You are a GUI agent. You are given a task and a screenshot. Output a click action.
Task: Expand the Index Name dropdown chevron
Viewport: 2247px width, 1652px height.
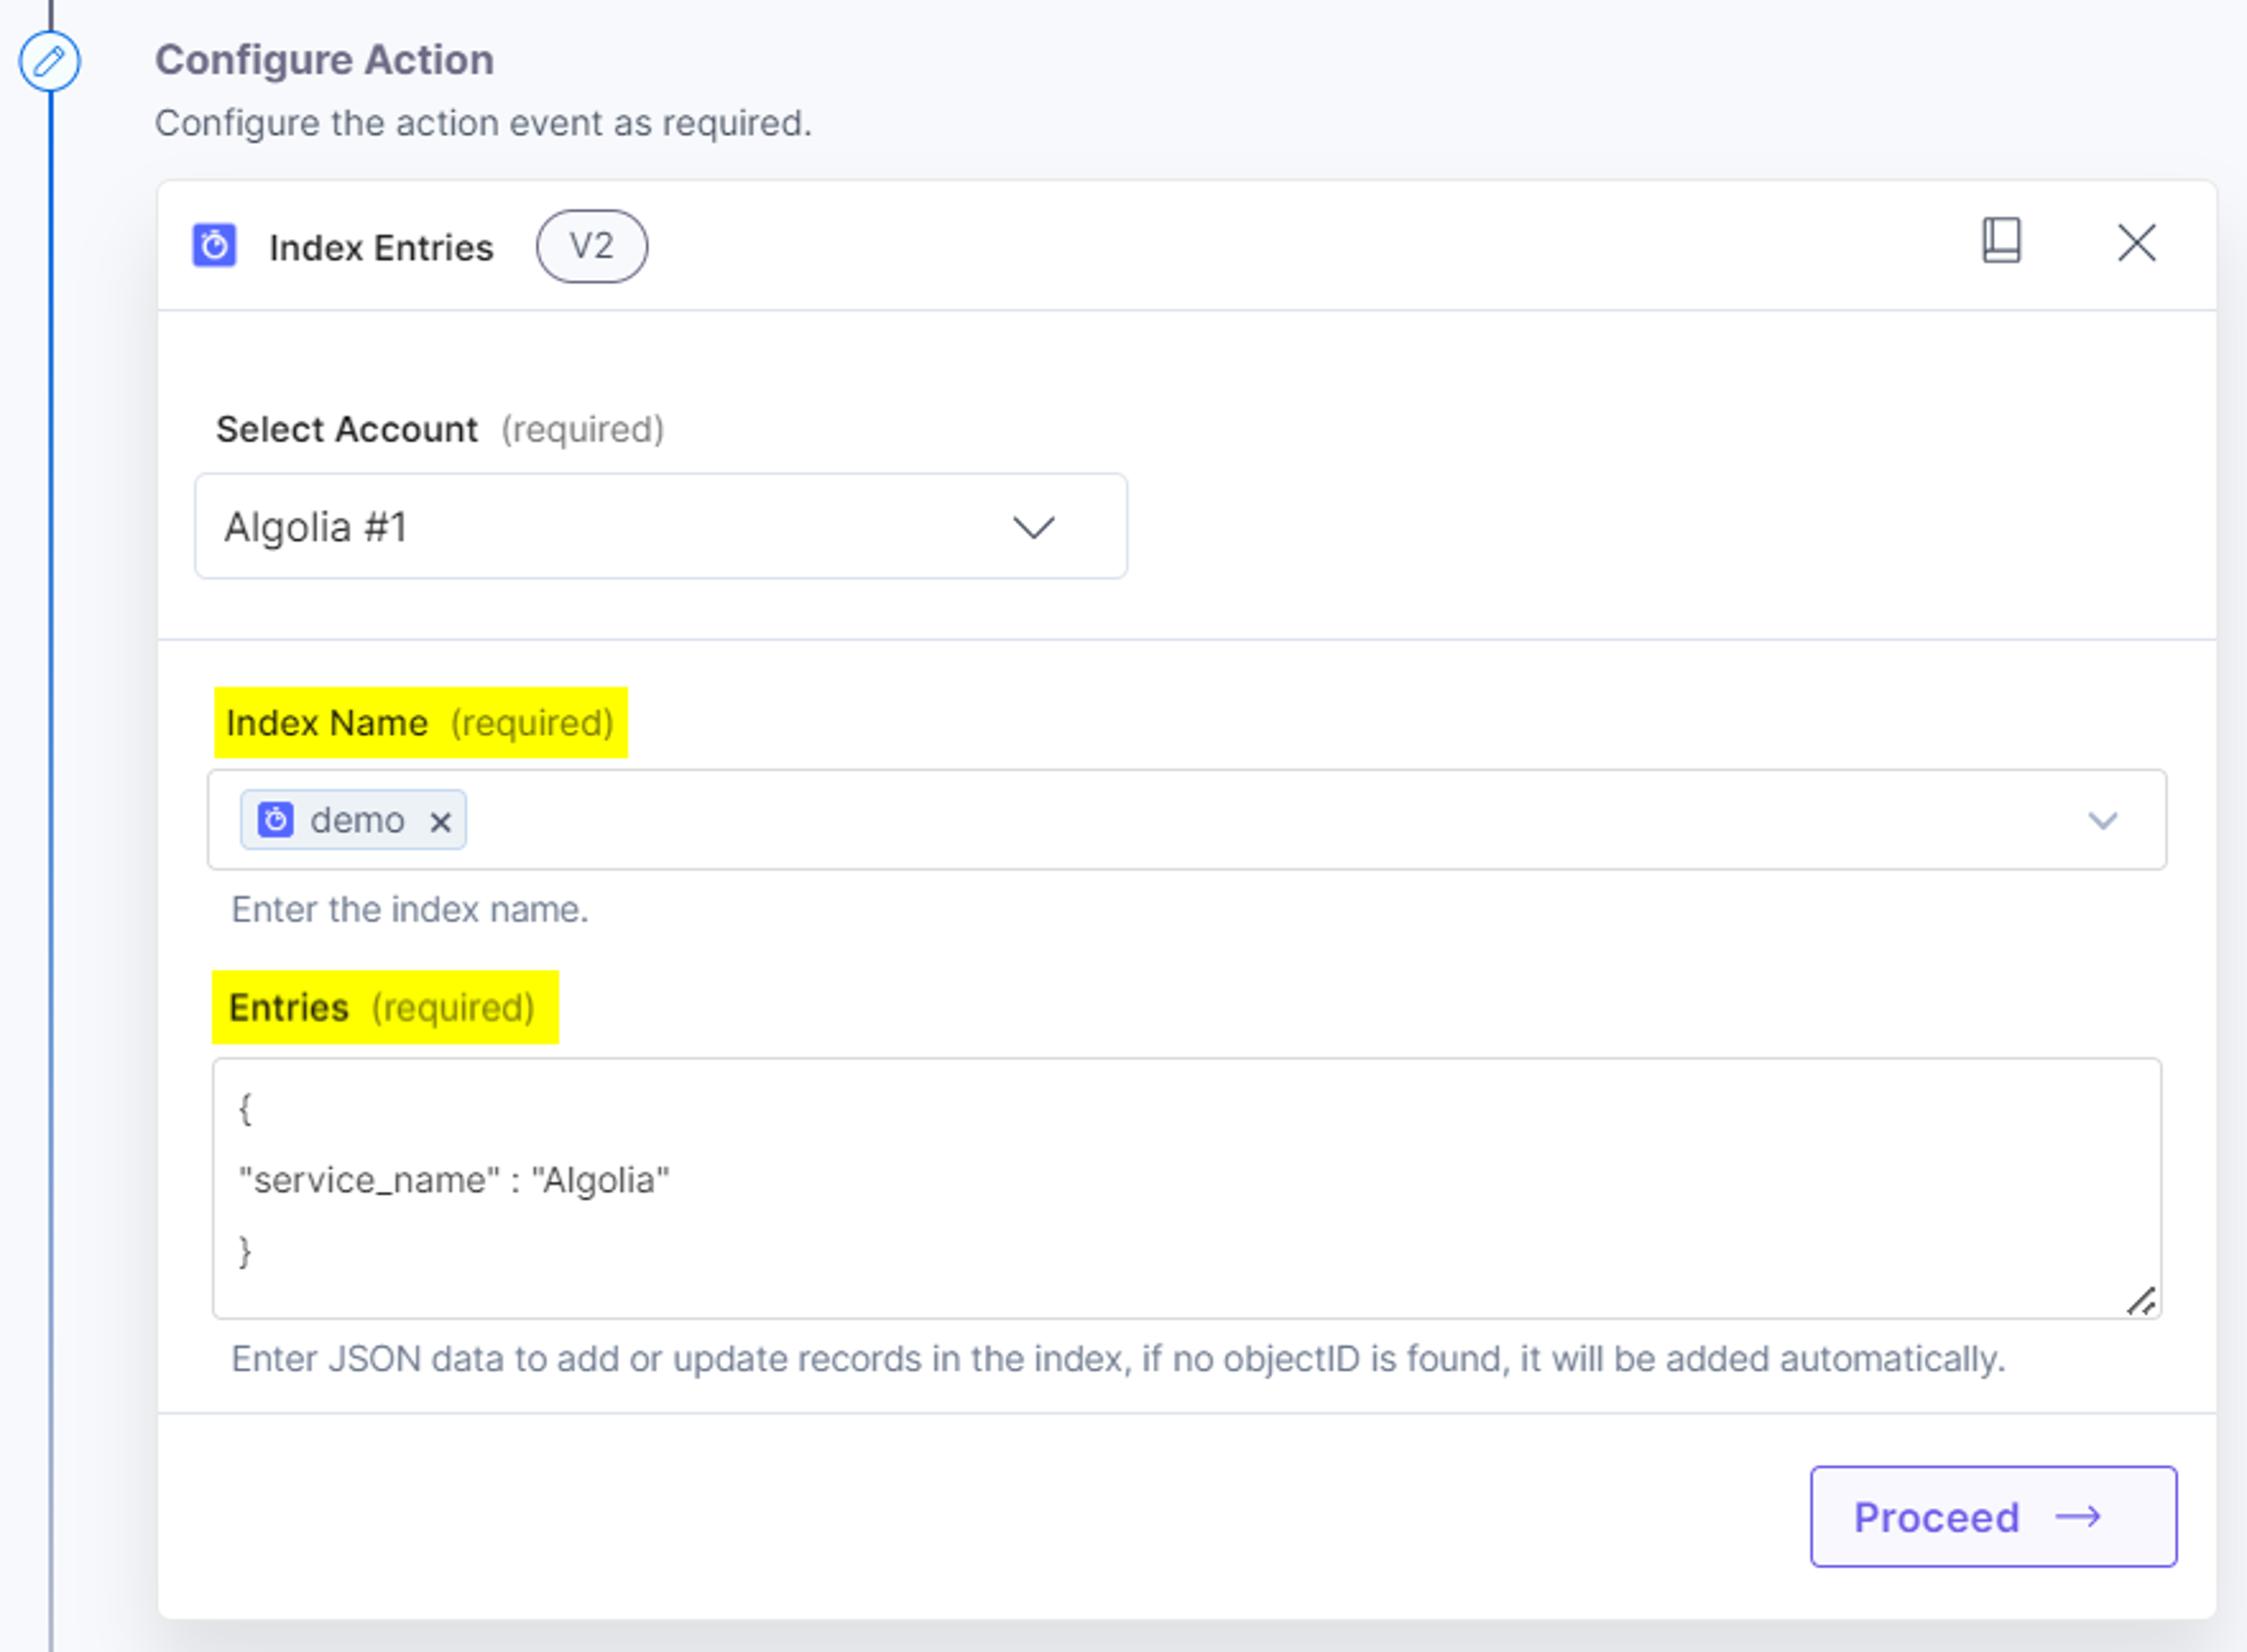click(2103, 821)
